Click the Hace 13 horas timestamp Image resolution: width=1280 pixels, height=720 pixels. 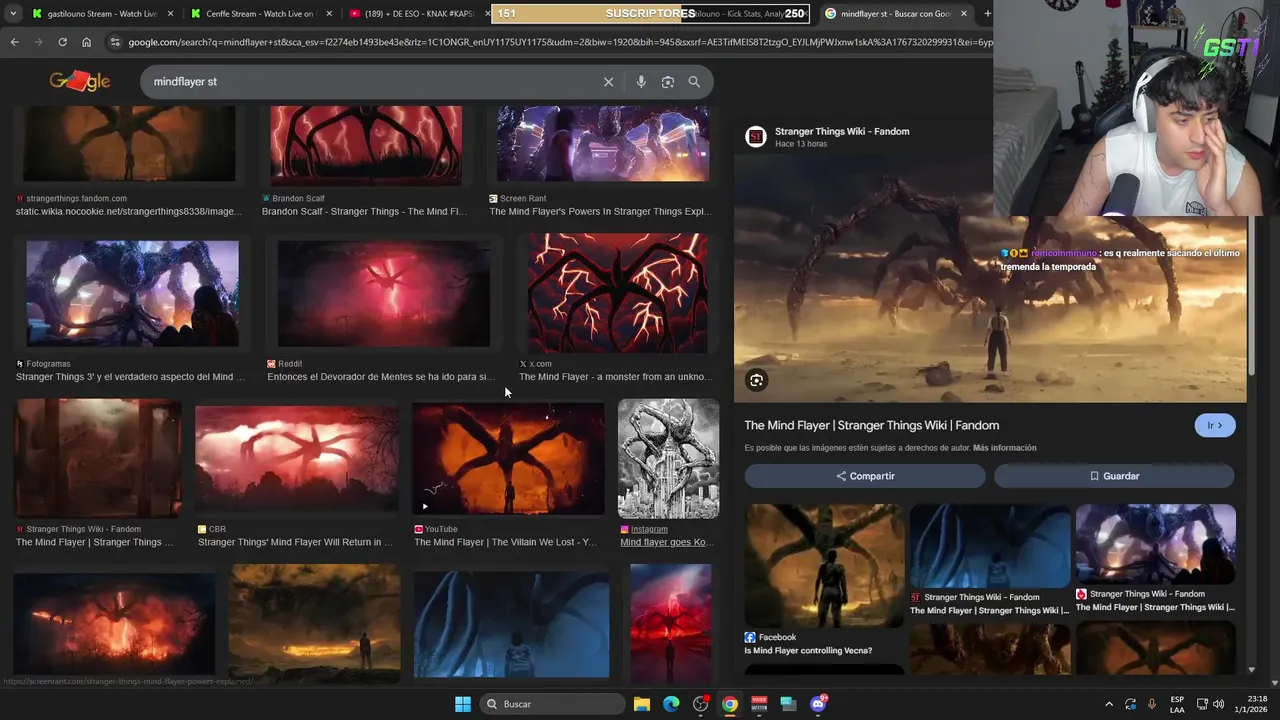click(801, 144)
